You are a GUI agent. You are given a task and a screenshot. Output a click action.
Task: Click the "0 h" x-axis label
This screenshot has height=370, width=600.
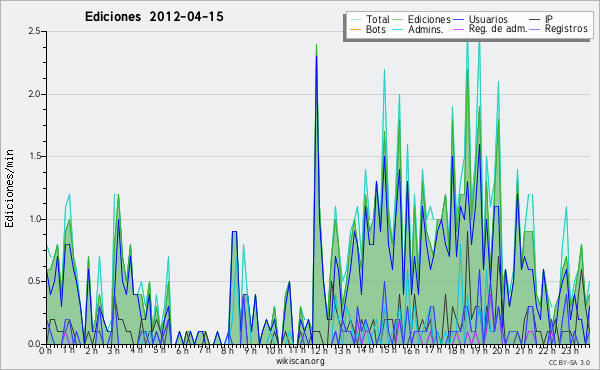coord(46,351)
